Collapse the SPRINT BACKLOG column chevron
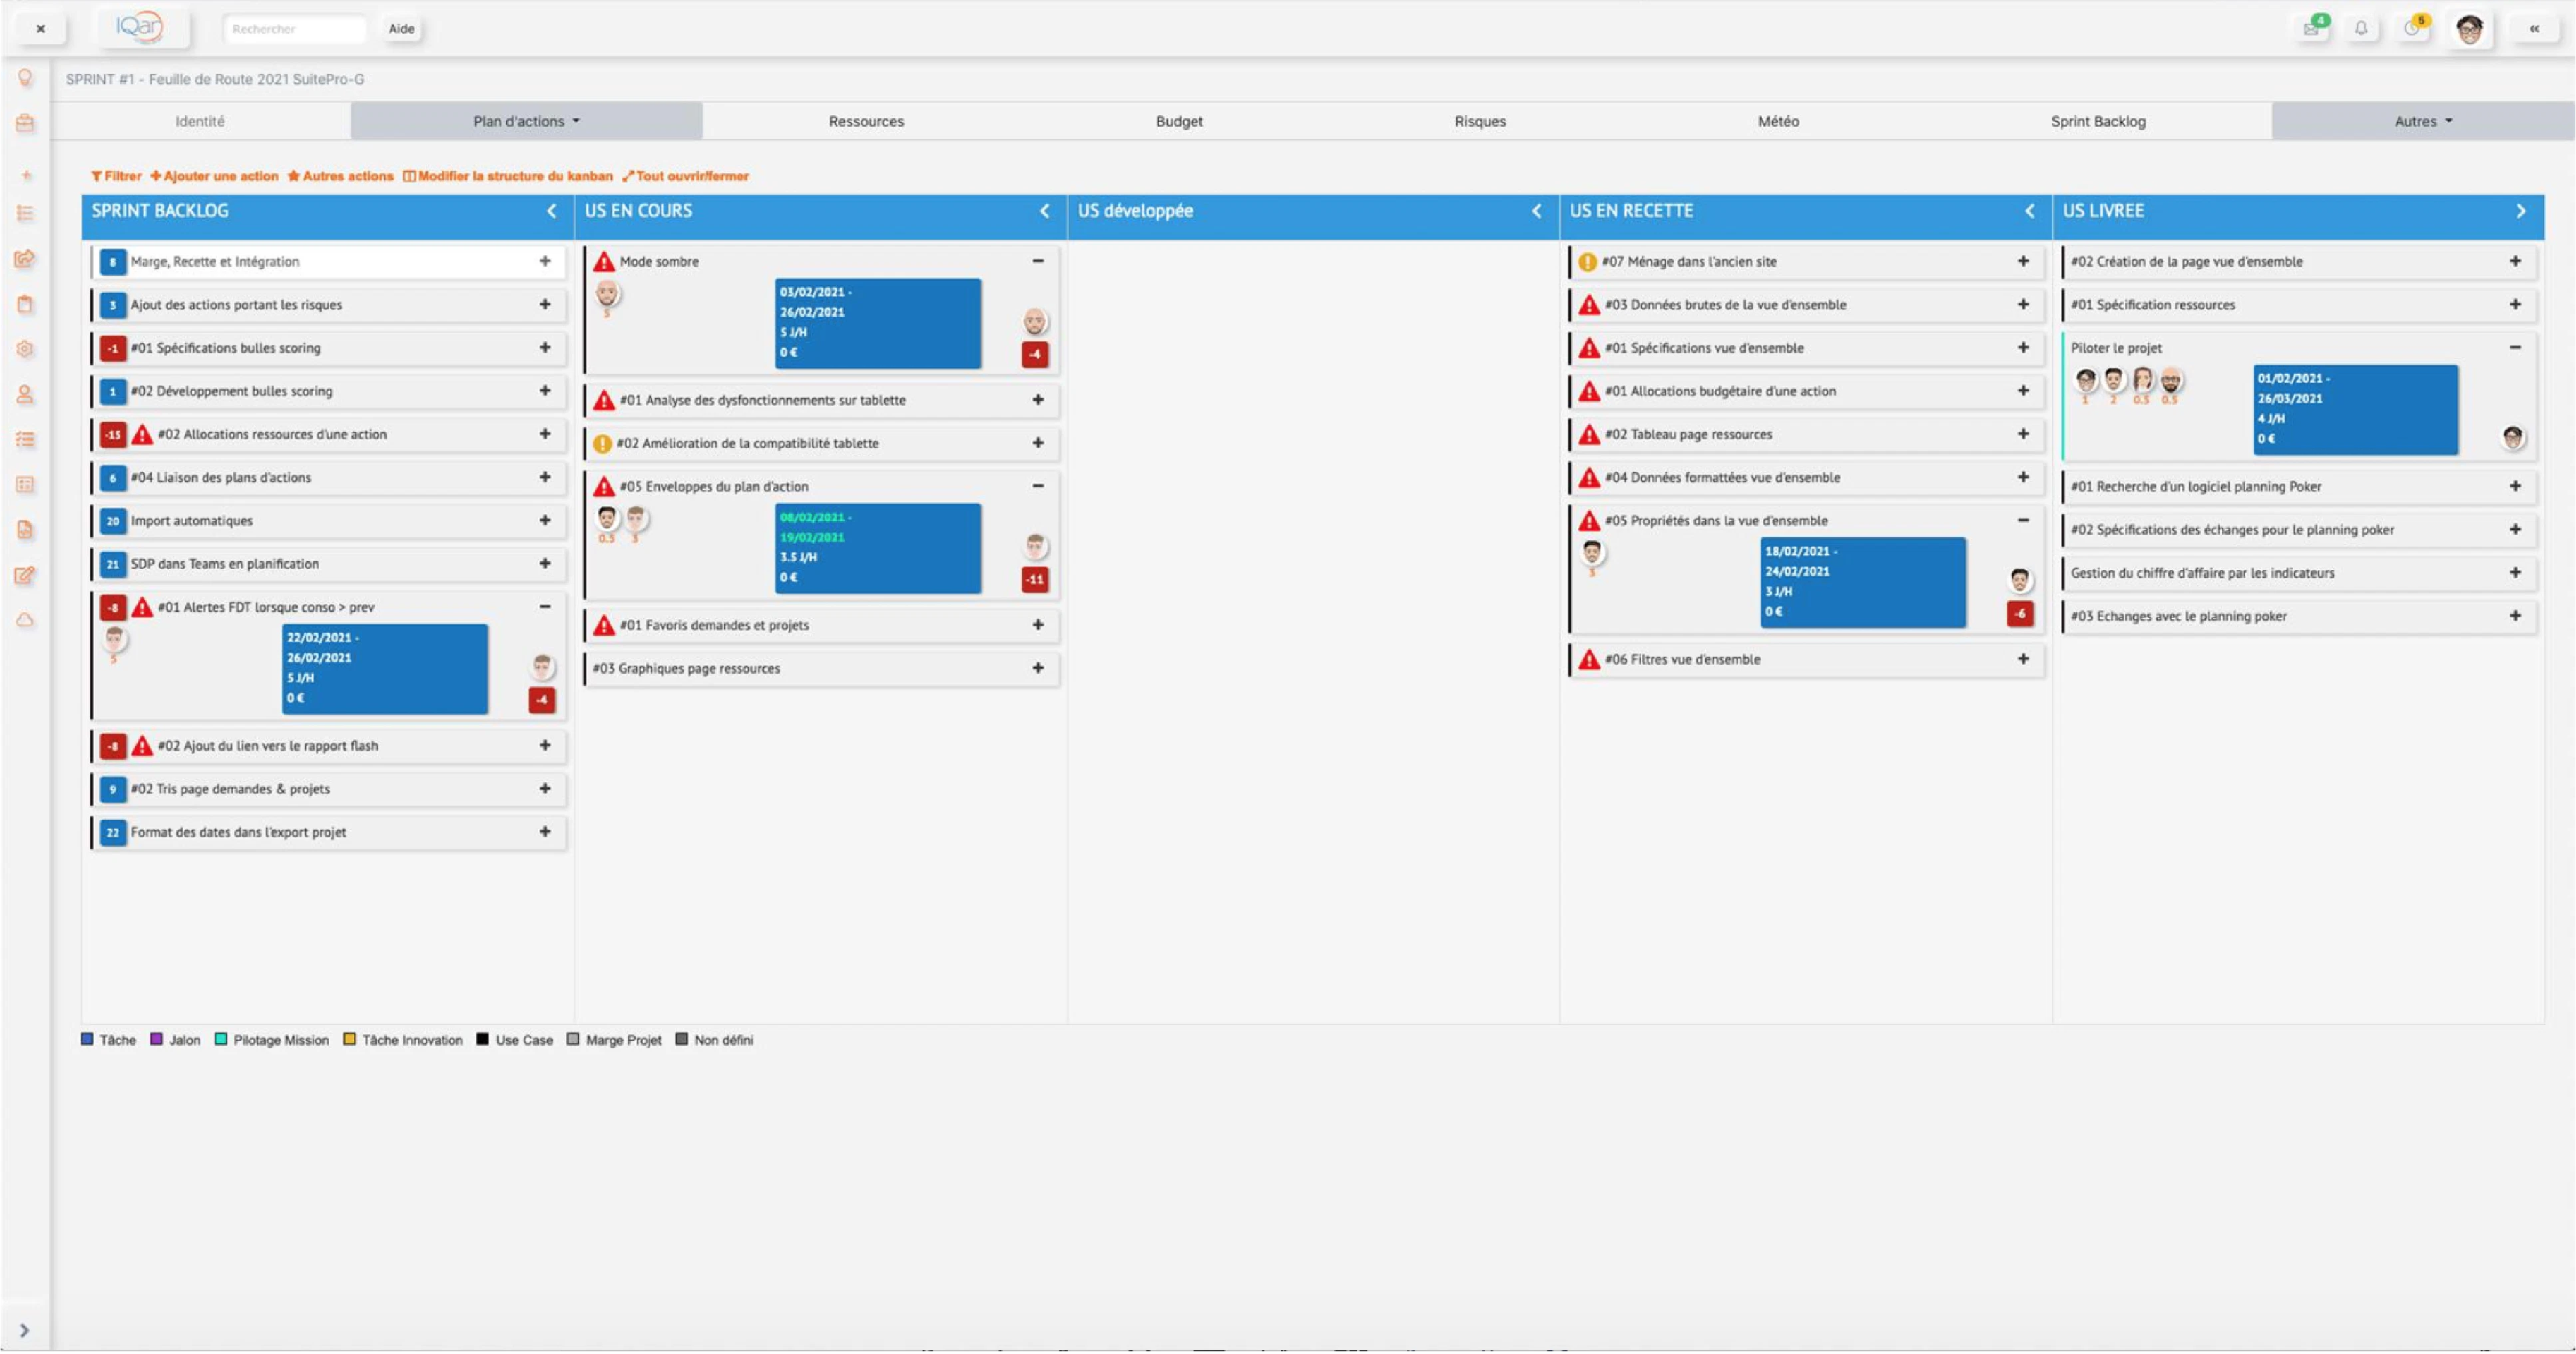This screenshot has width=2576, height=1354. point(551,211)
